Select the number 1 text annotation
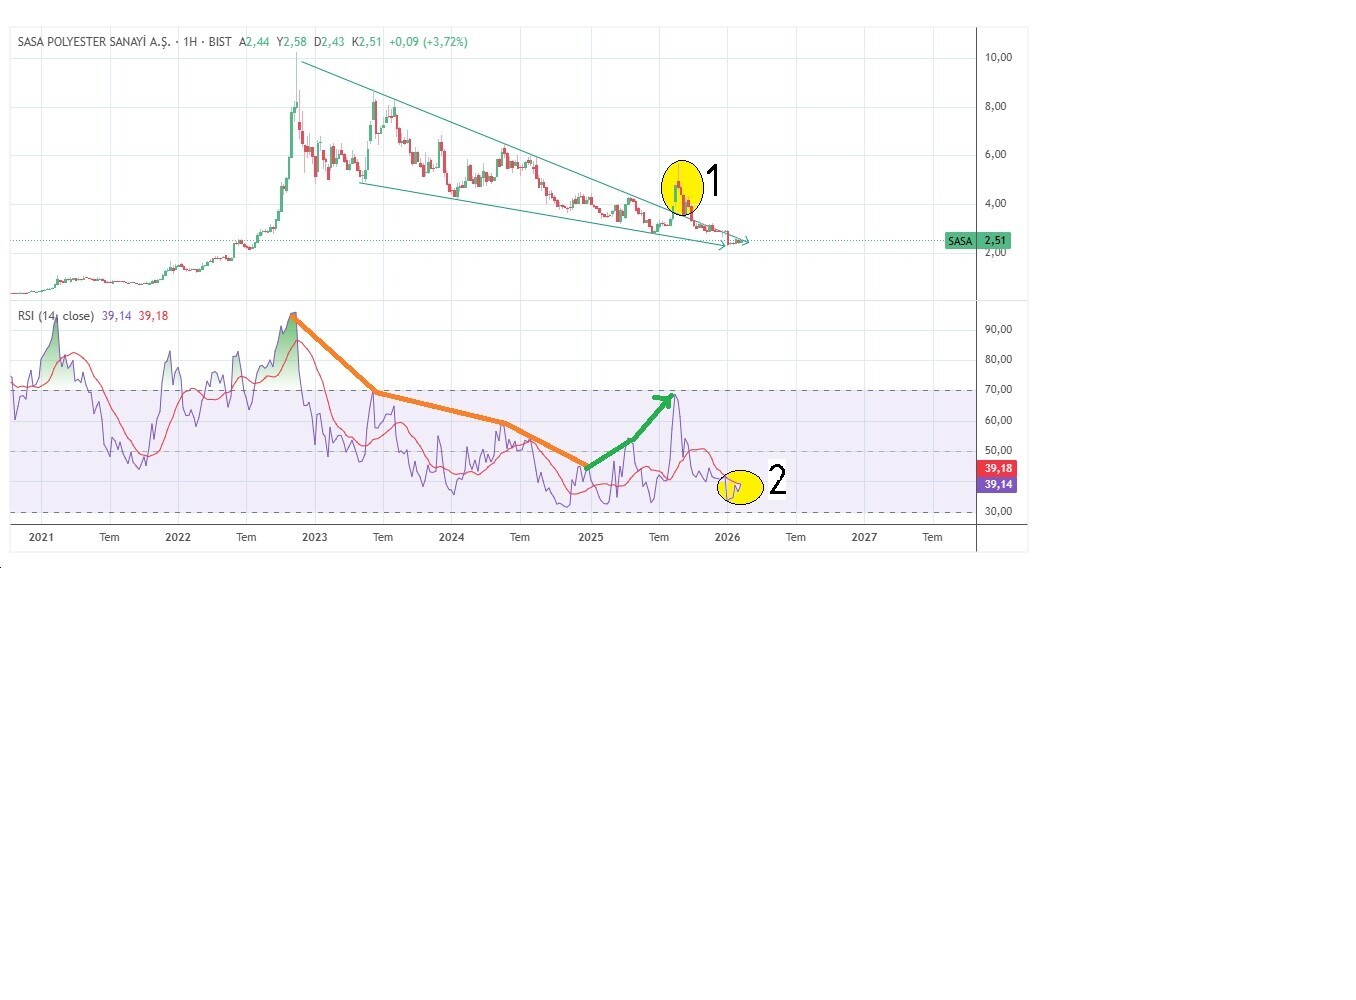This screenshot has width=1356, height=1000. (x=714, y=182)
